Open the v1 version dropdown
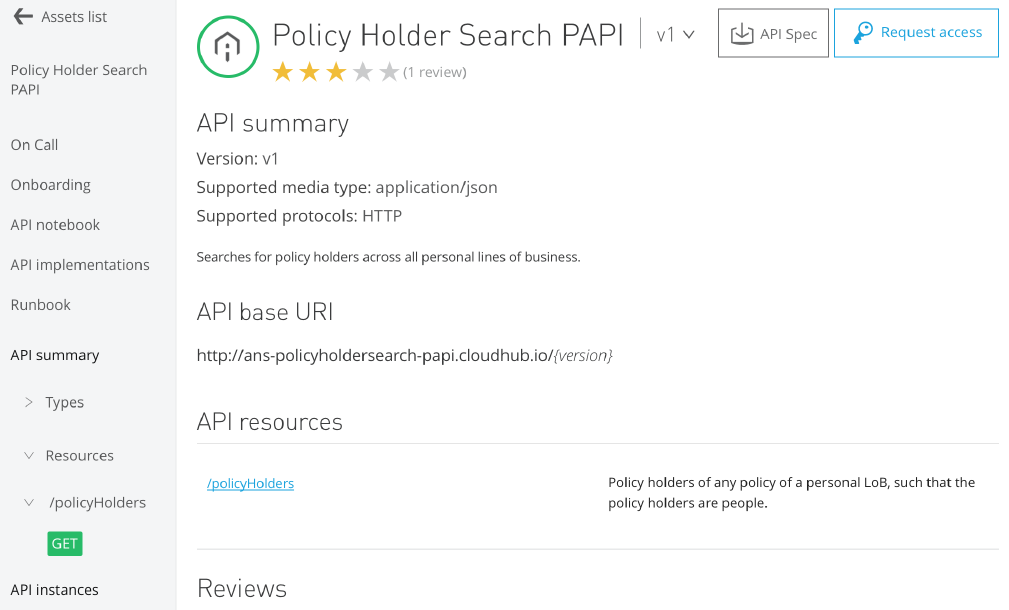The image size is (1009, 610). coord(676,35)
